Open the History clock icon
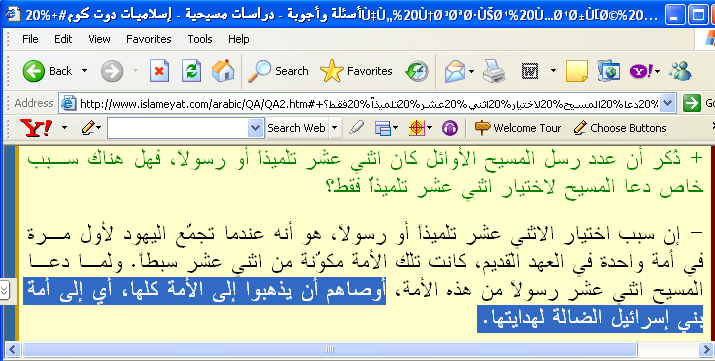The height and width of the screenshot is (361, 715). tap(417, 71)
